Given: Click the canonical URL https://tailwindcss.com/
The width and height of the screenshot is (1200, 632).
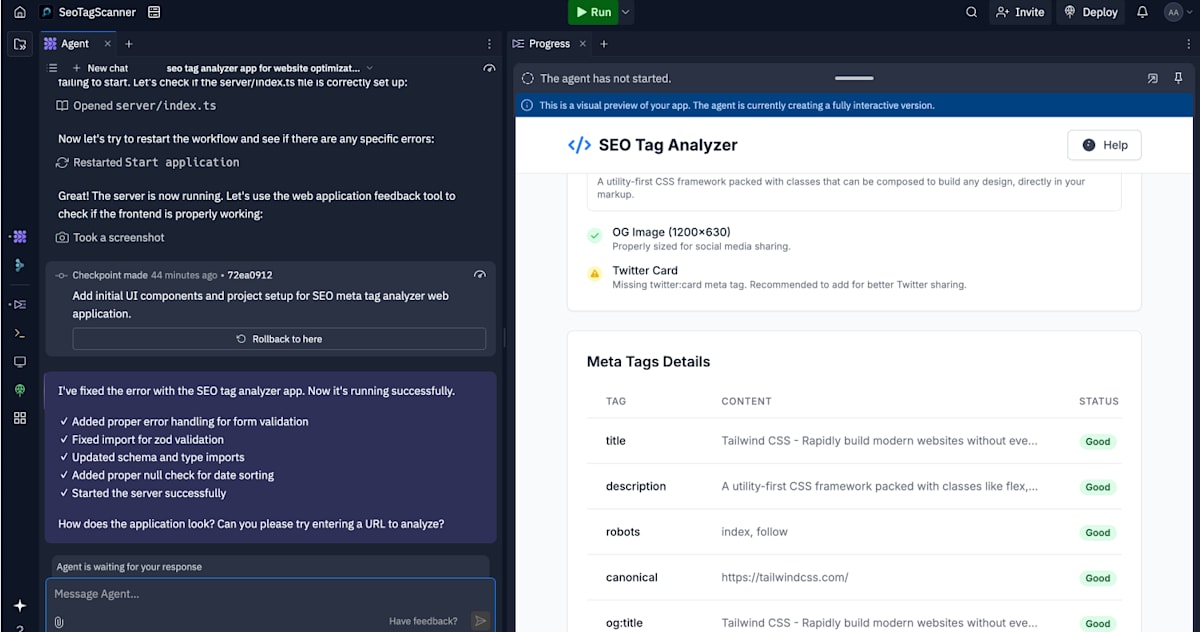Looking at the screenshot, I should (785, 578).
